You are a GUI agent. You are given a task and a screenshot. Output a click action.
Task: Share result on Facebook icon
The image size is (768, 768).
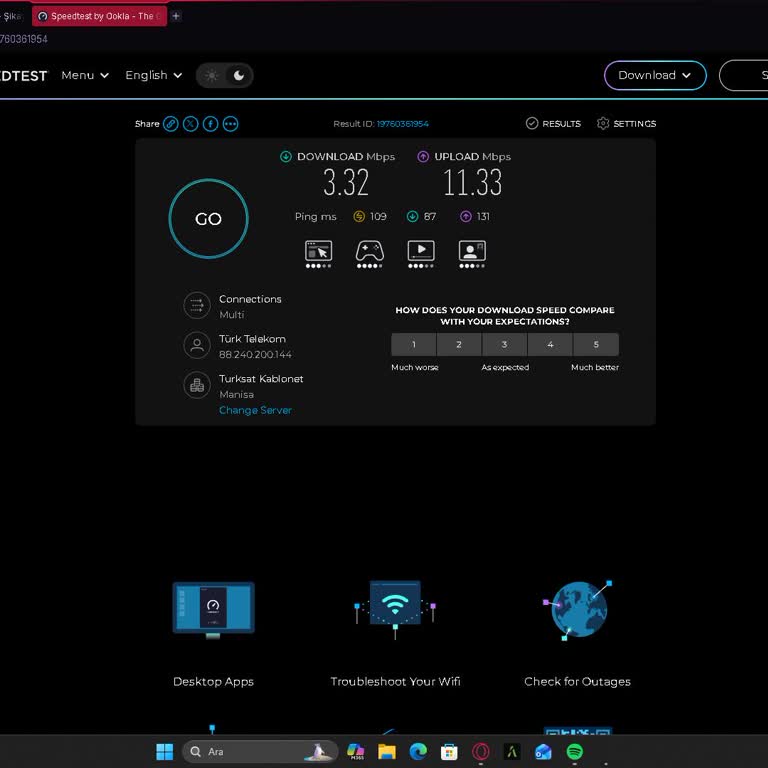[211, 124]
